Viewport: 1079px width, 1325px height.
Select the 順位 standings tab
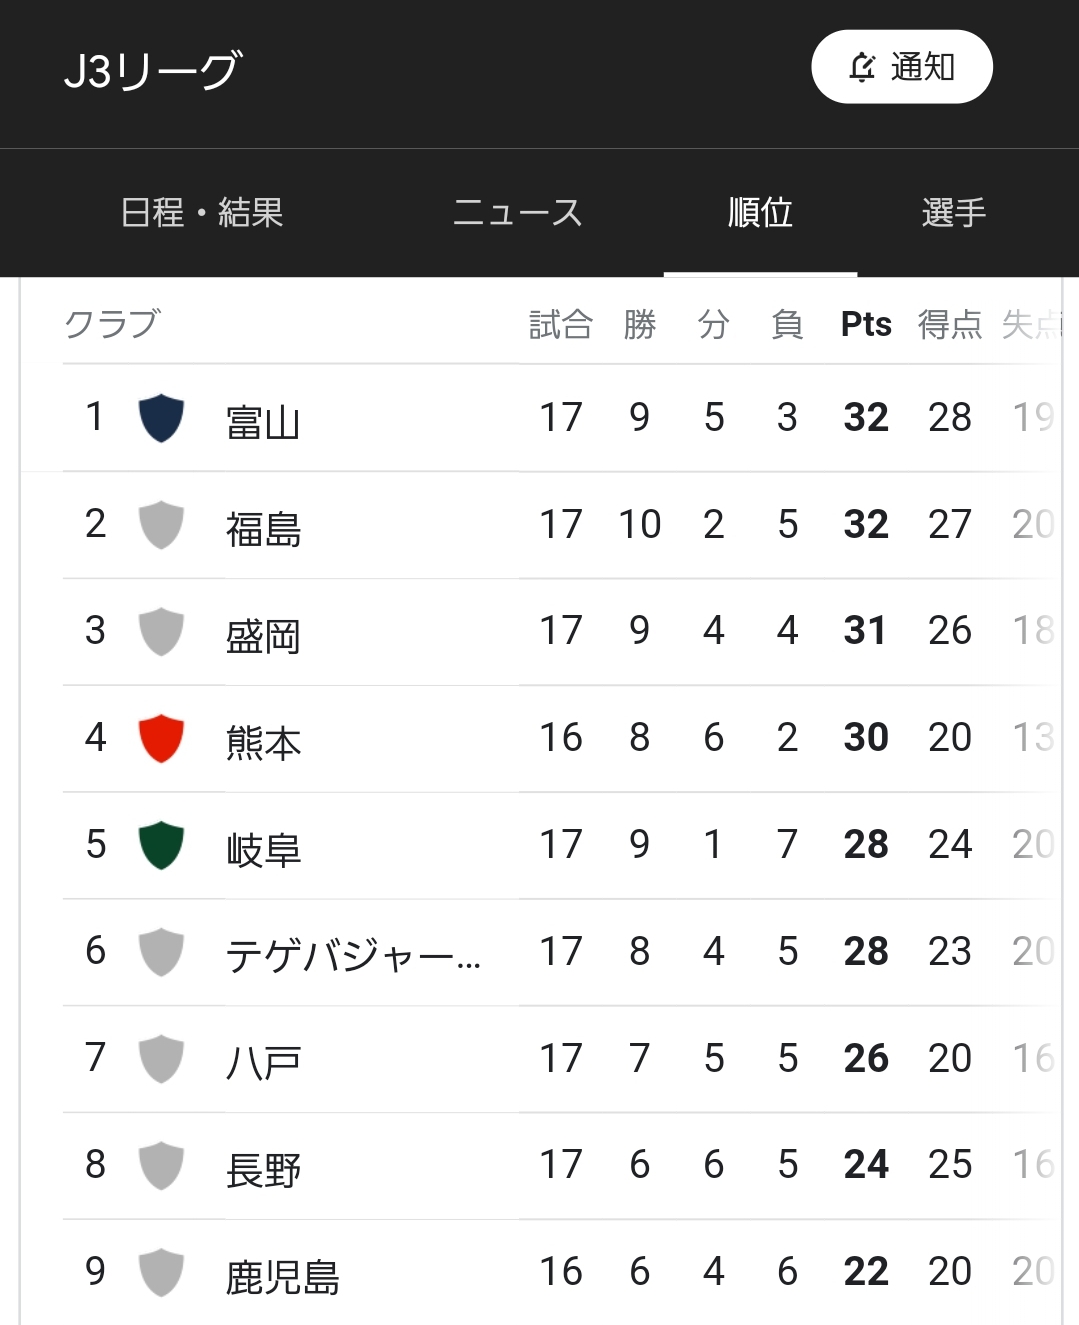tap(760, 213)
